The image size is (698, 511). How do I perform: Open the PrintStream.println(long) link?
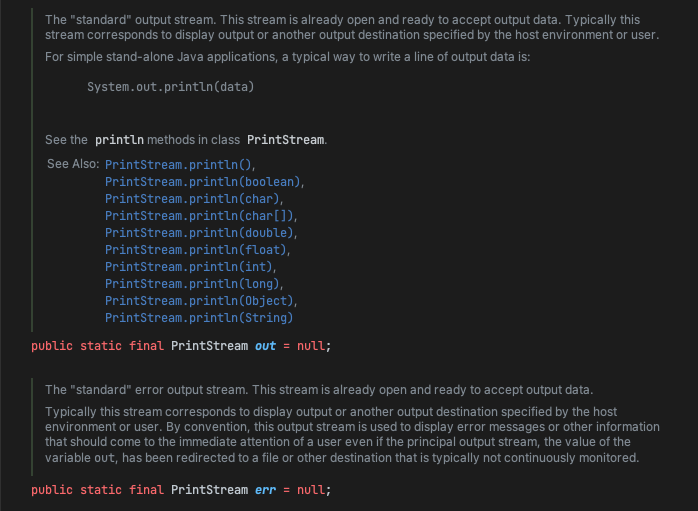(193, 284)
